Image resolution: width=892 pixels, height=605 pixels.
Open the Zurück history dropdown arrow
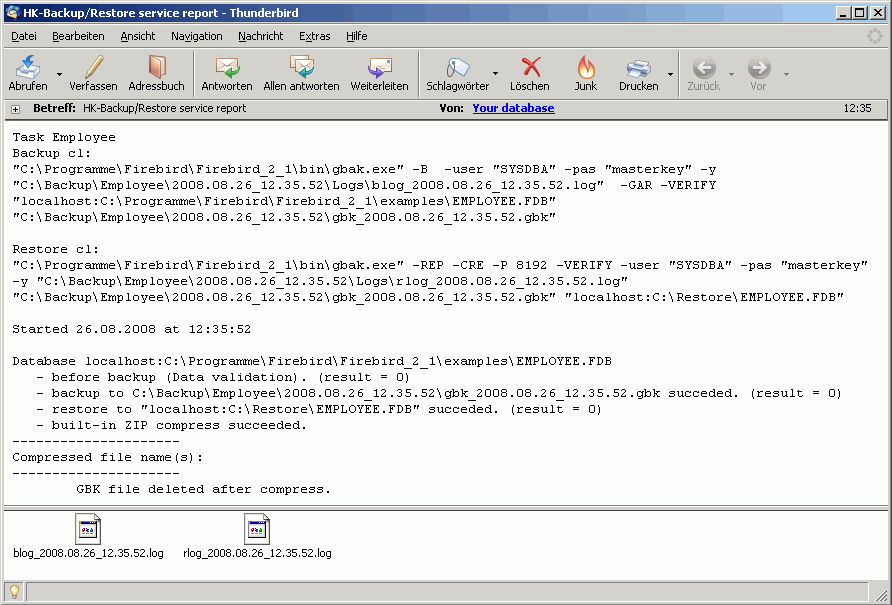(x=732, y=74)
